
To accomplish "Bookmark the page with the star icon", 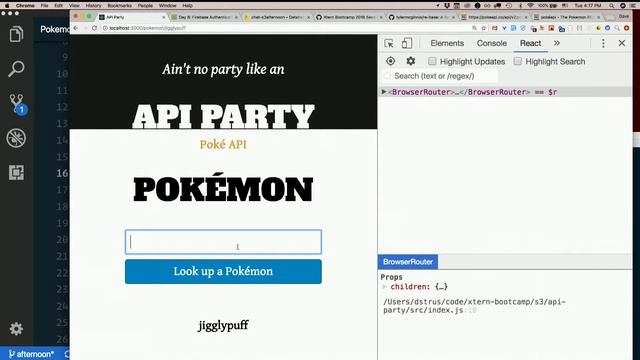I will pos(484,28).
